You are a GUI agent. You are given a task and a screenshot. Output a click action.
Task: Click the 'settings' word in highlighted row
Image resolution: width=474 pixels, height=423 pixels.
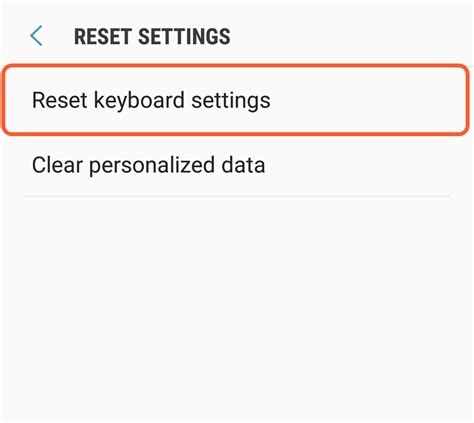tap(231, 101)
